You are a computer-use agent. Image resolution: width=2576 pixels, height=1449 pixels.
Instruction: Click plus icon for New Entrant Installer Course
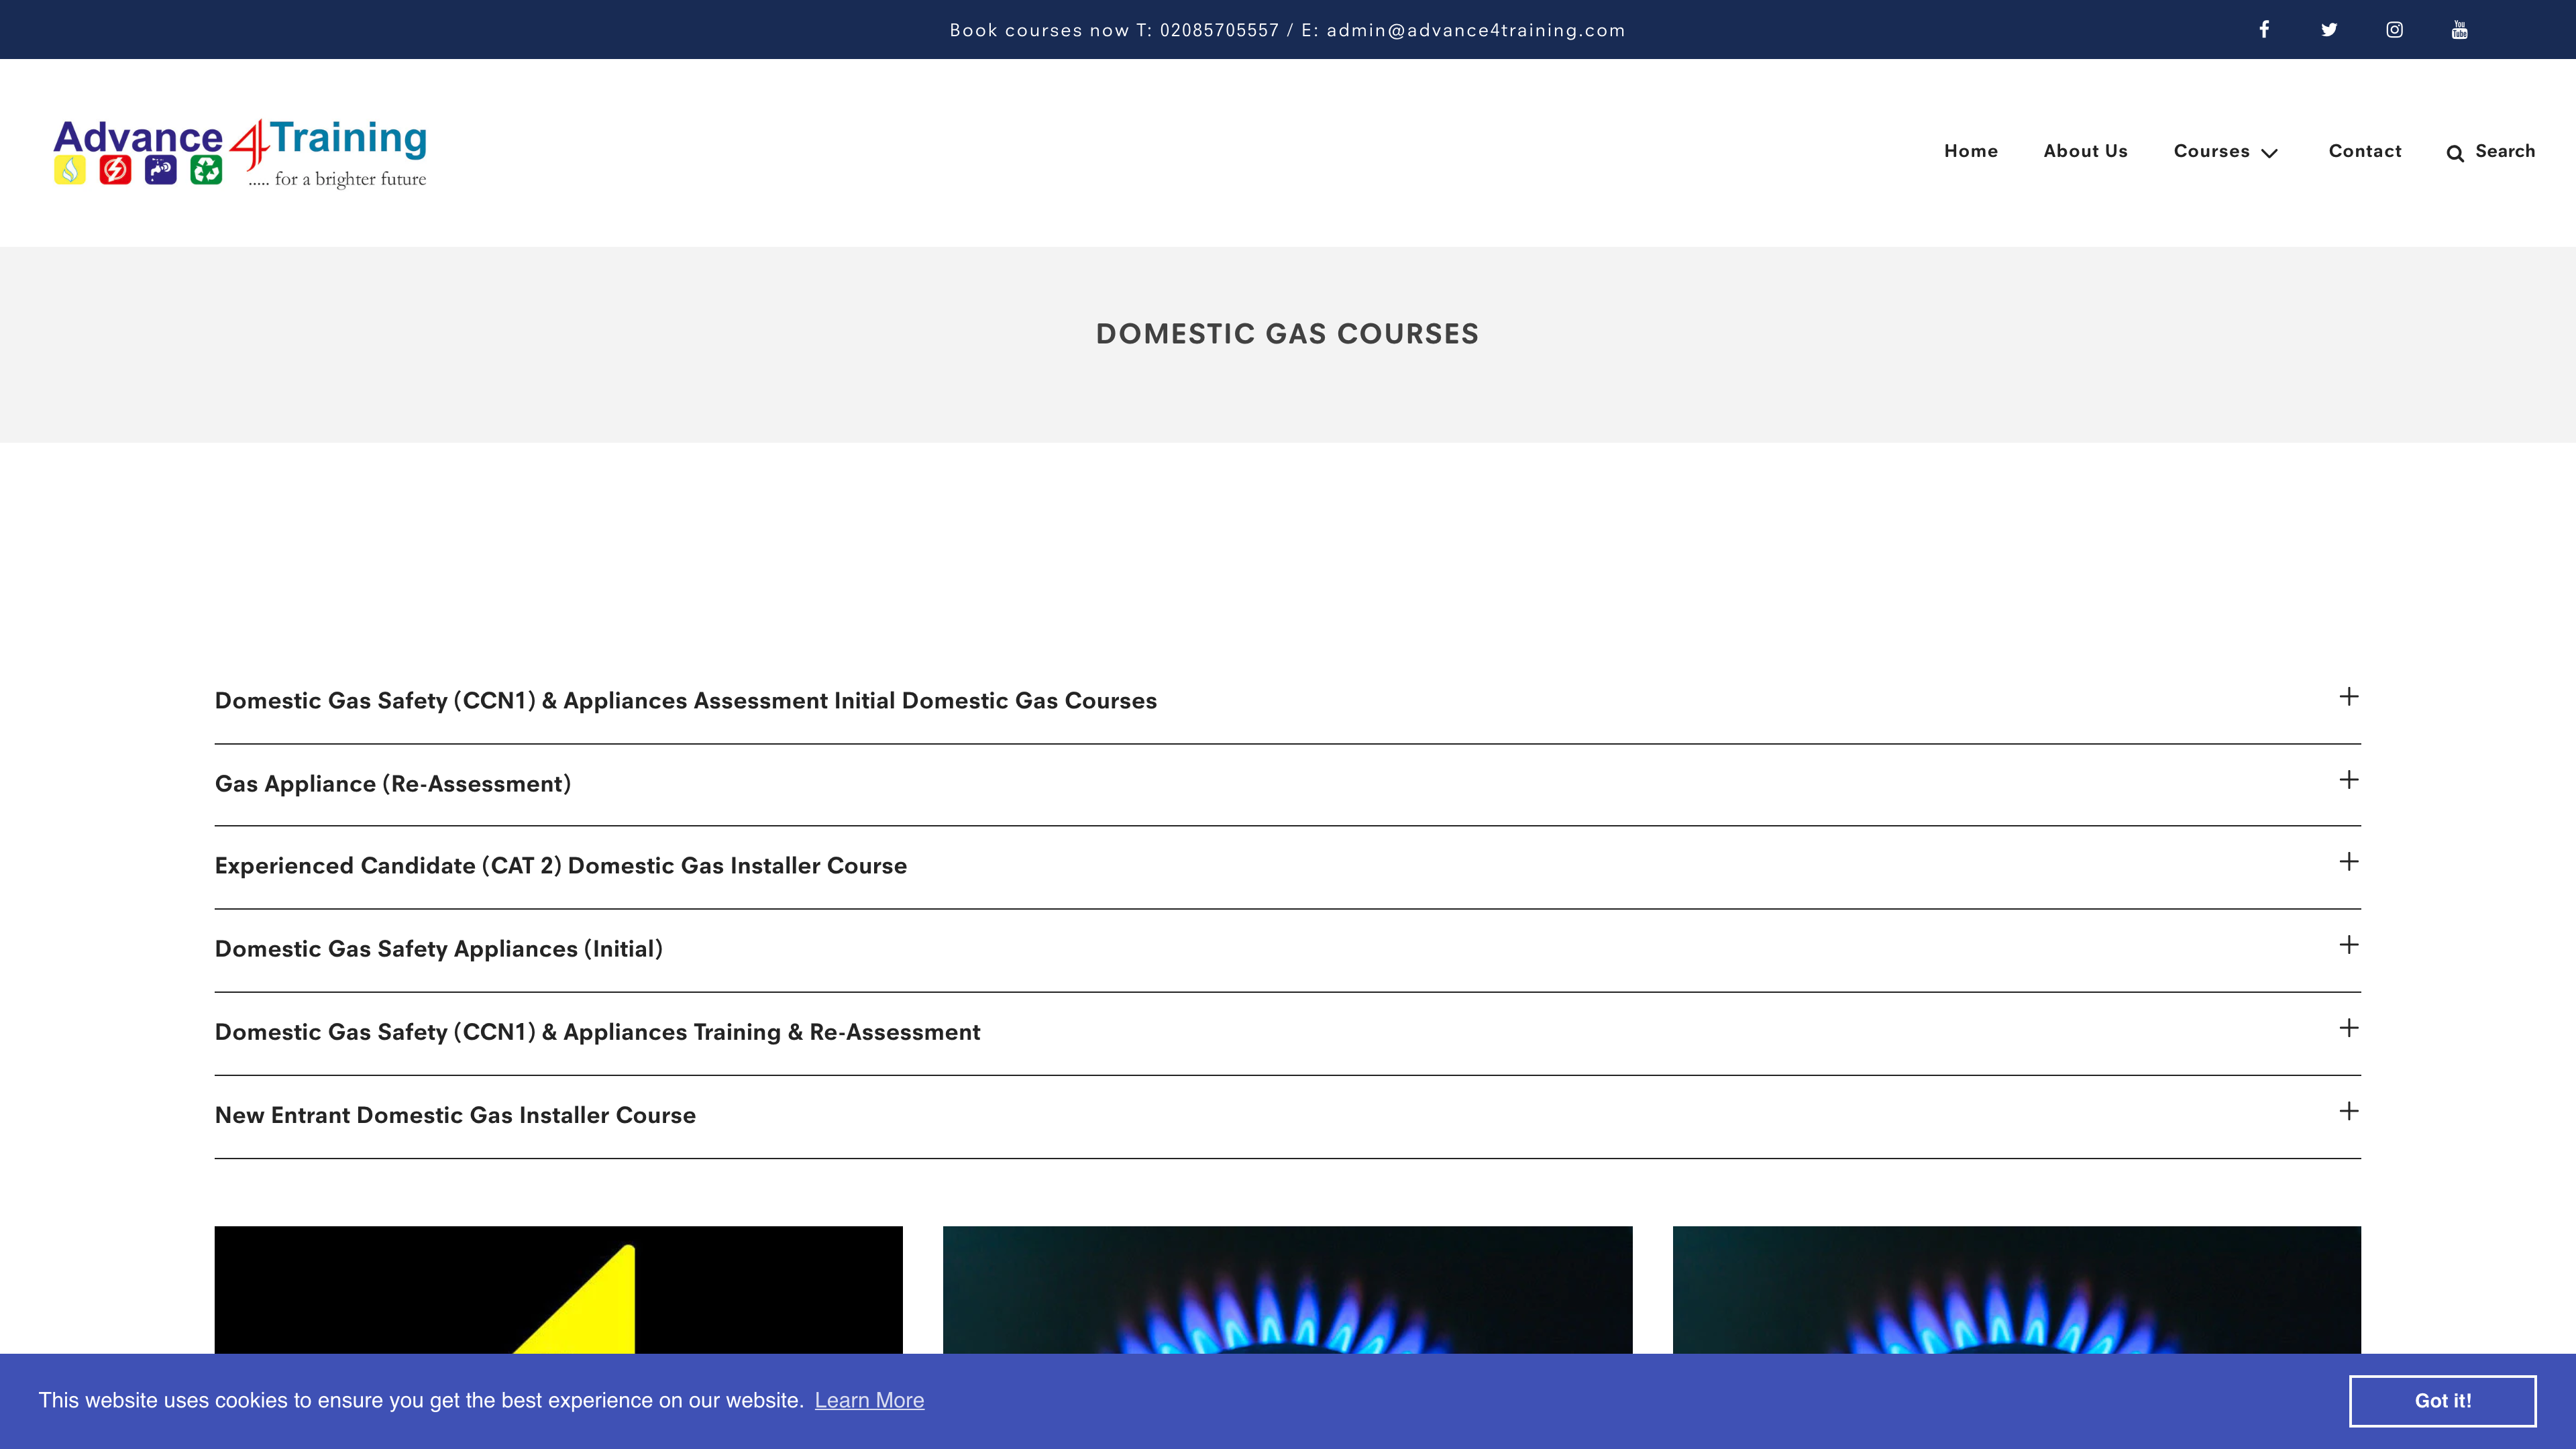point(2349,1111)
